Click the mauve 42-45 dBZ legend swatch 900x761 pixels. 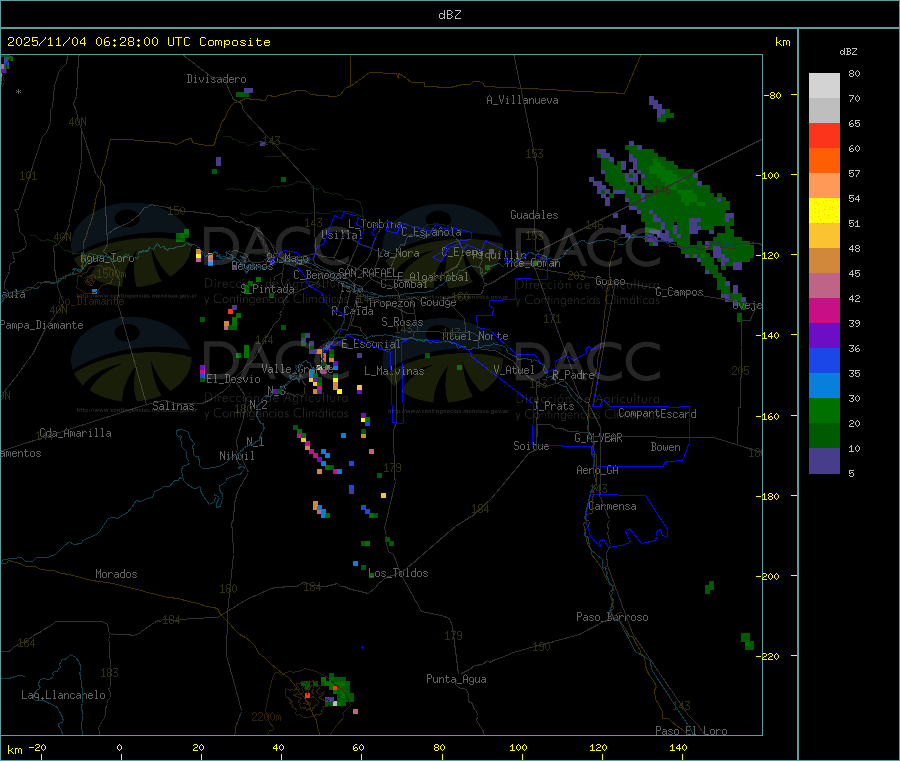[824, 286]
